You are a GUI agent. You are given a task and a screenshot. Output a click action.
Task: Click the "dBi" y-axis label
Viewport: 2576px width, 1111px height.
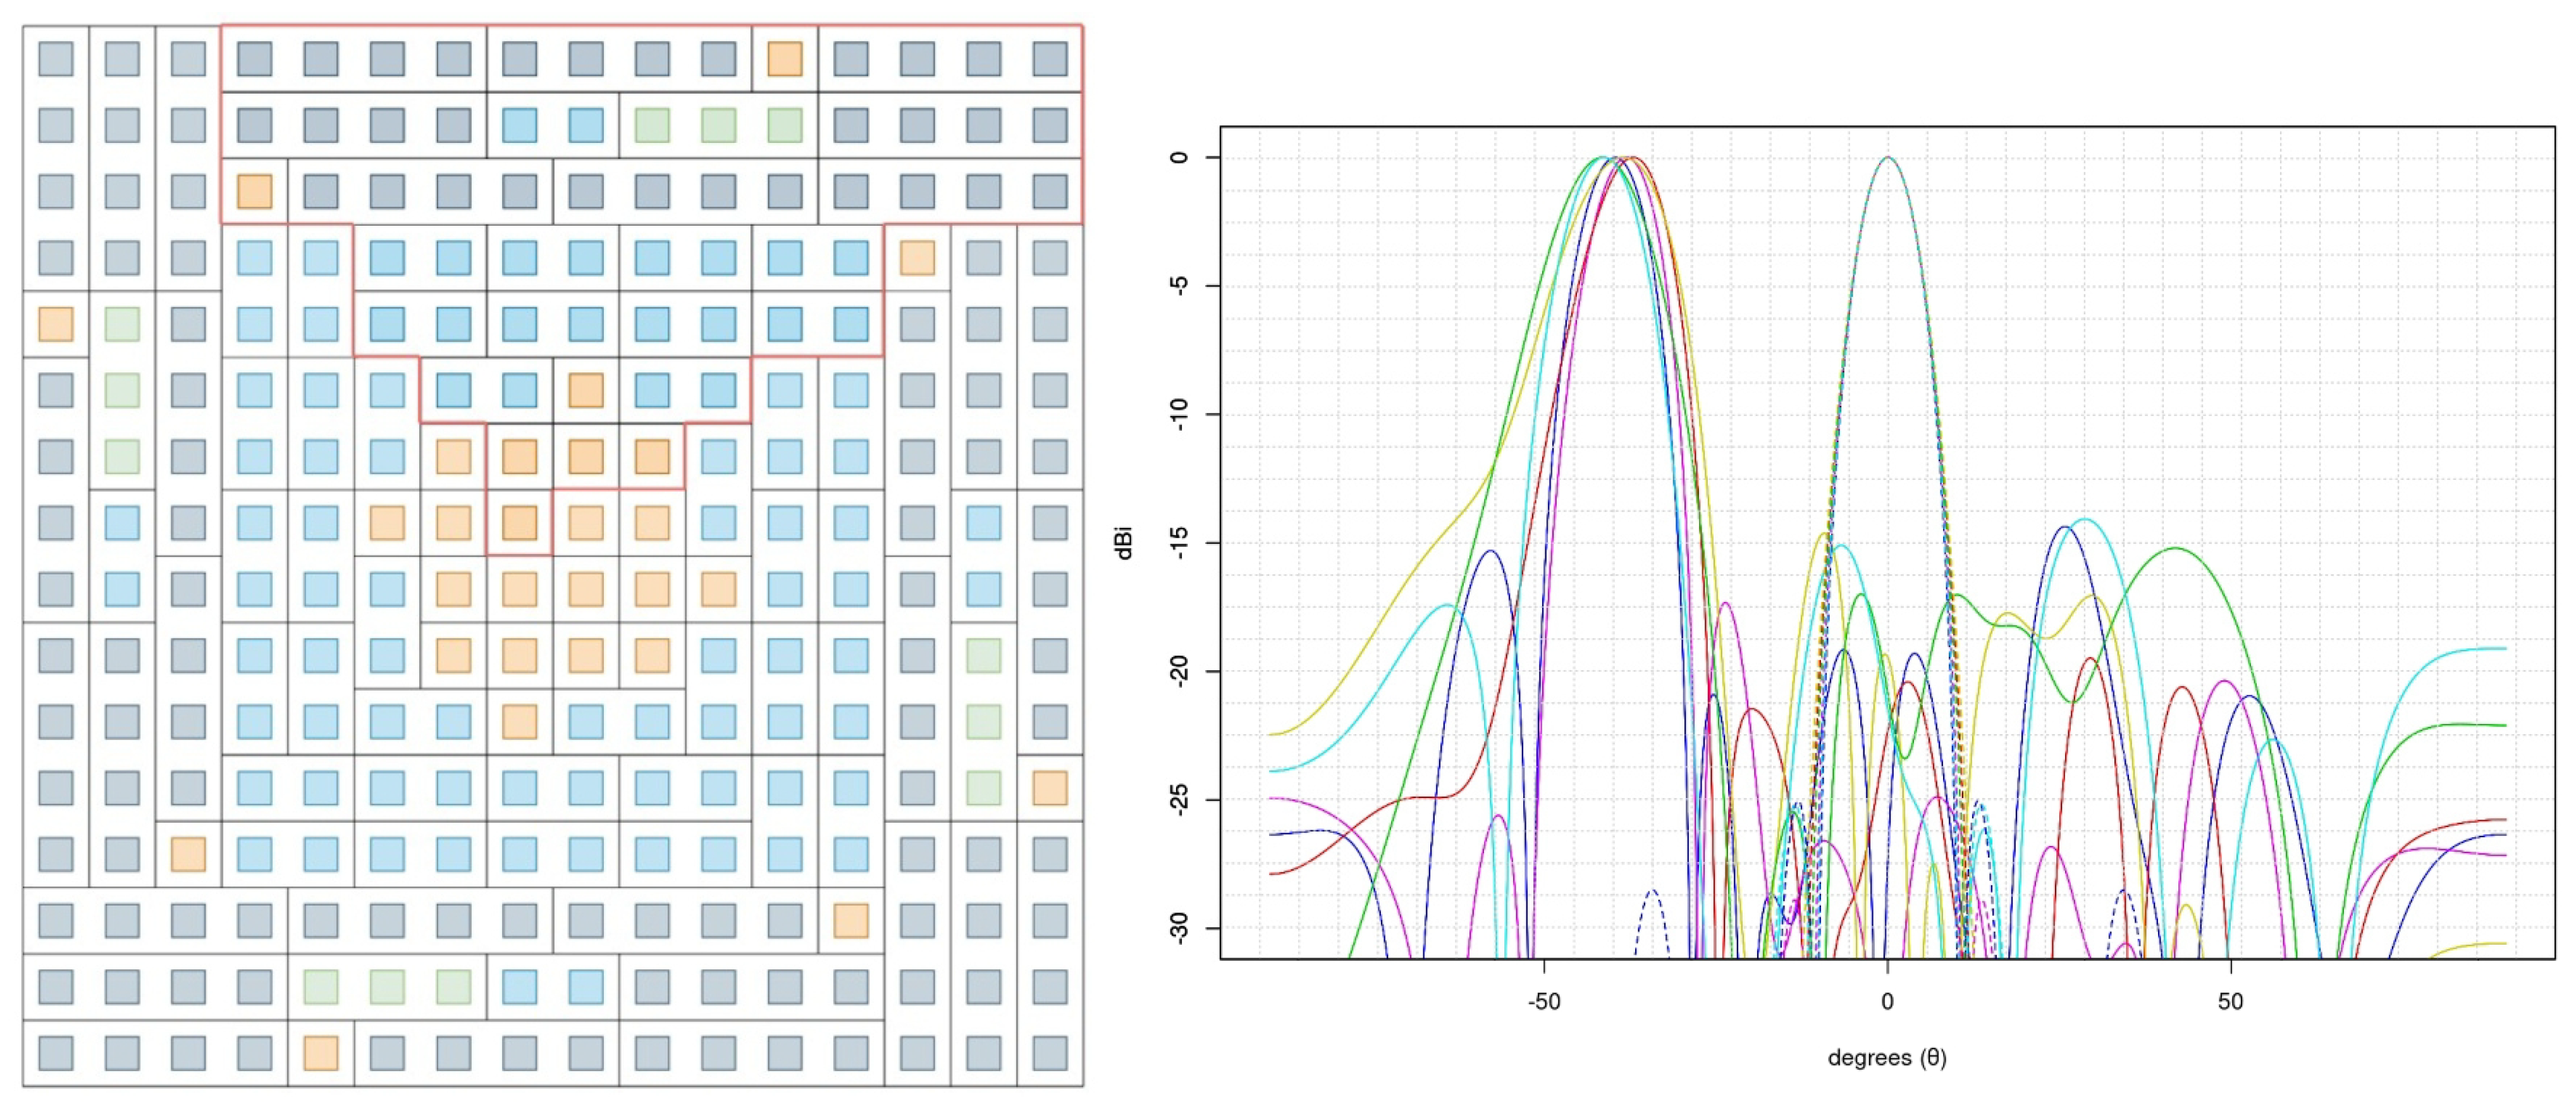[x=1124, y=543]
